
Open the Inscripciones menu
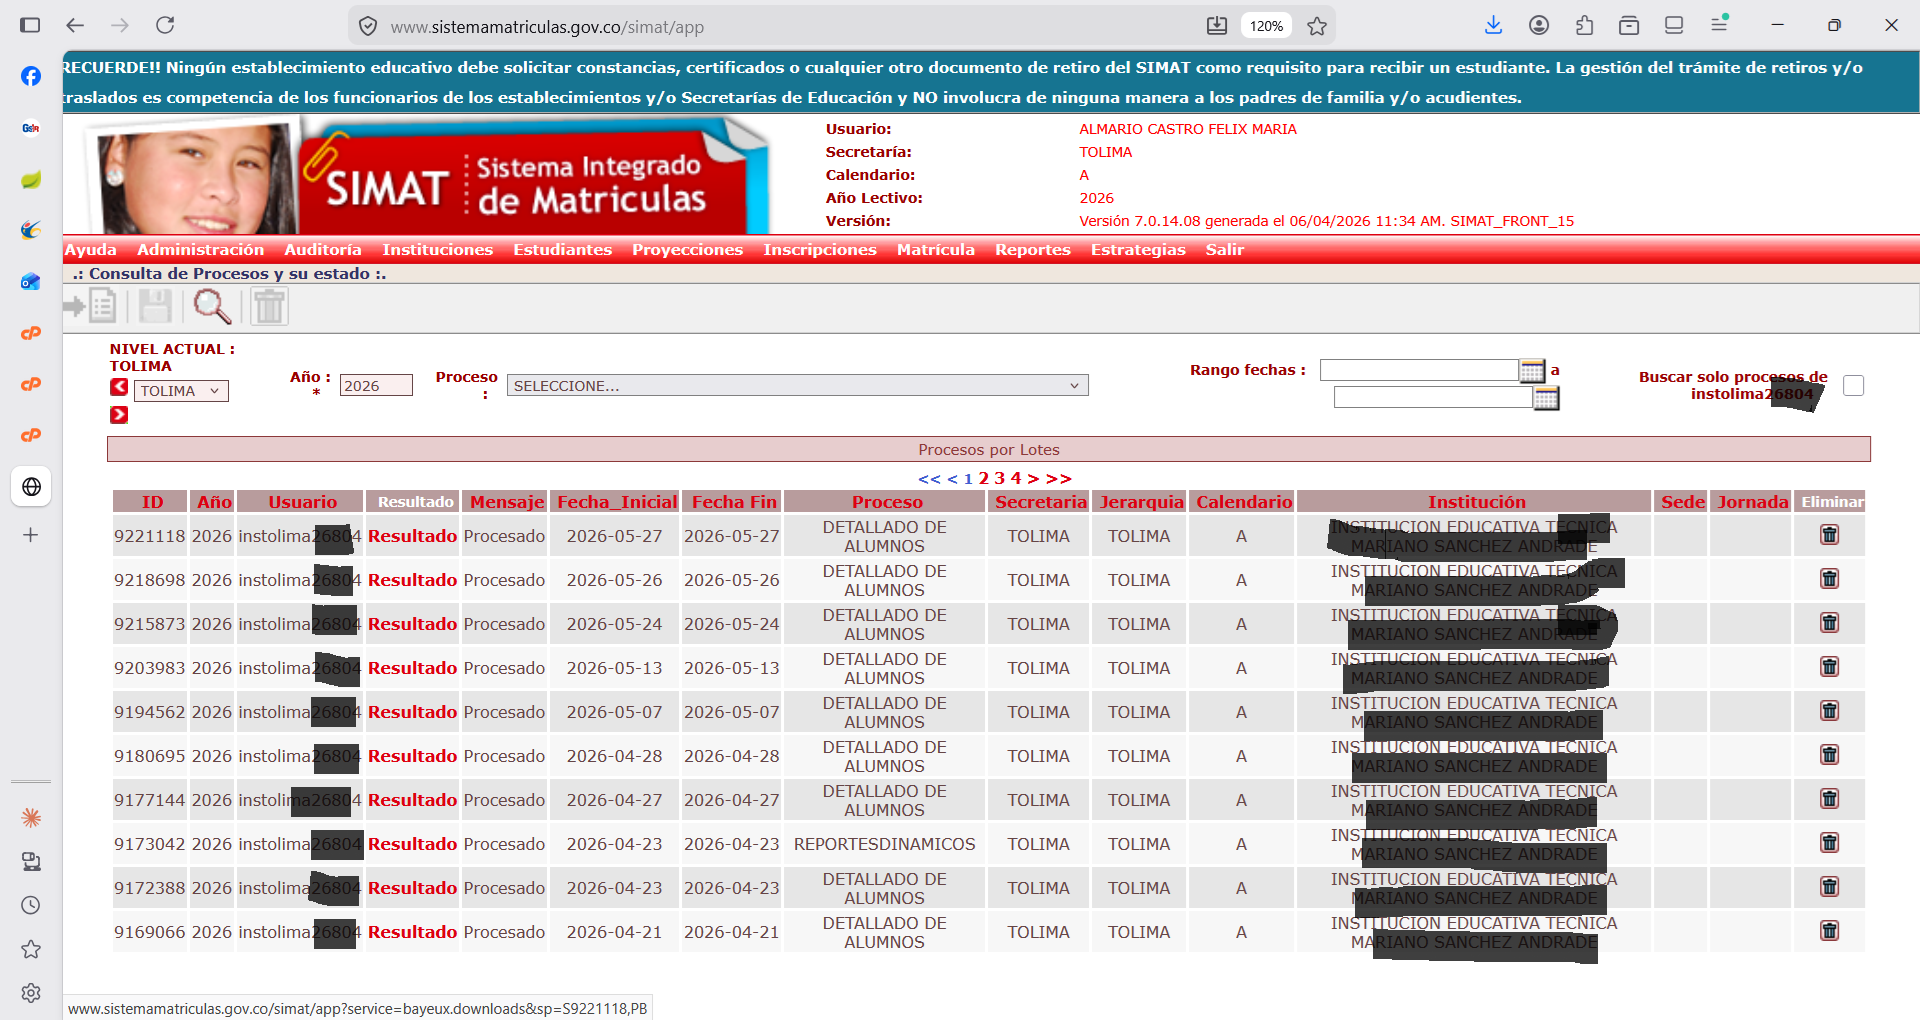point(820,250)
